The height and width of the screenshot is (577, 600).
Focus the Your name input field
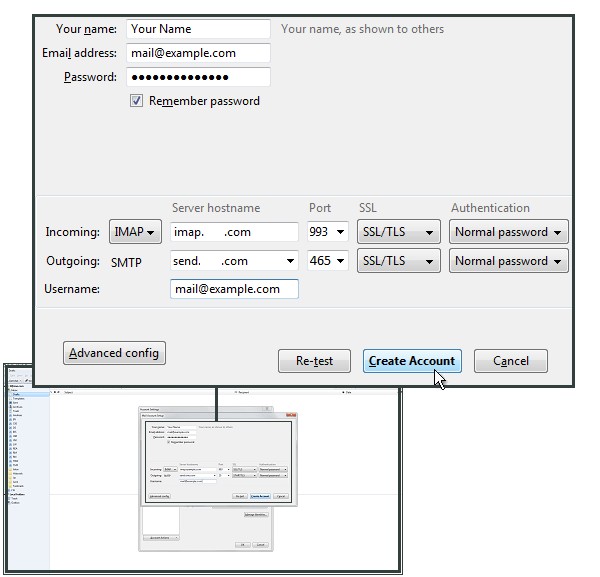[198, 29]
